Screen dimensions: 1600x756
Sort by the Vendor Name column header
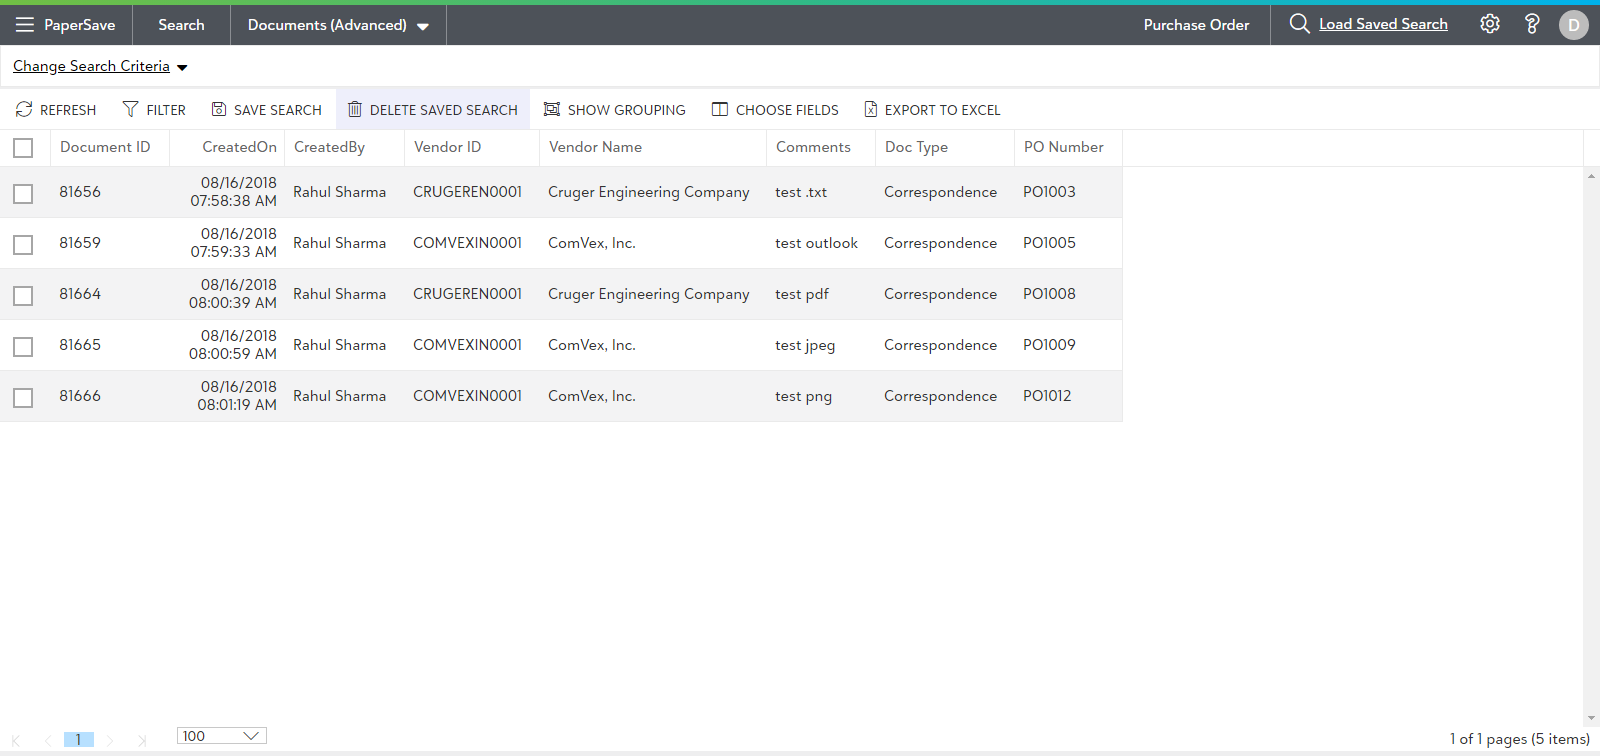coord(595,147)
